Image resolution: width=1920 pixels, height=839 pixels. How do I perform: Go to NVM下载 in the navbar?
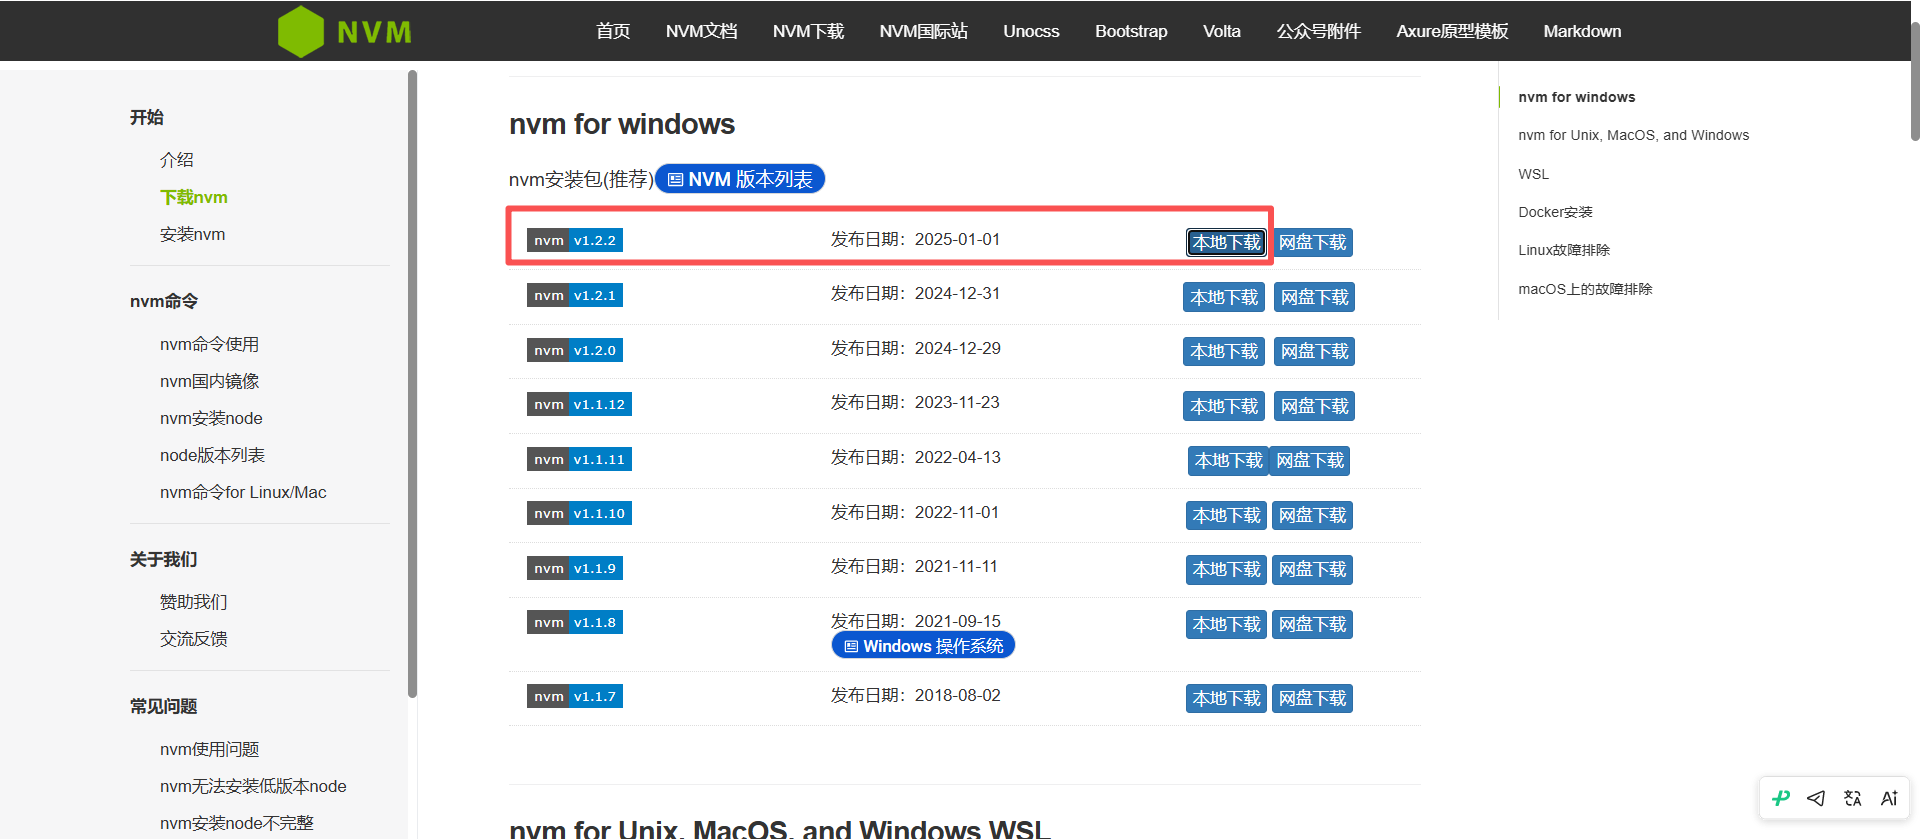pos(809,31)
